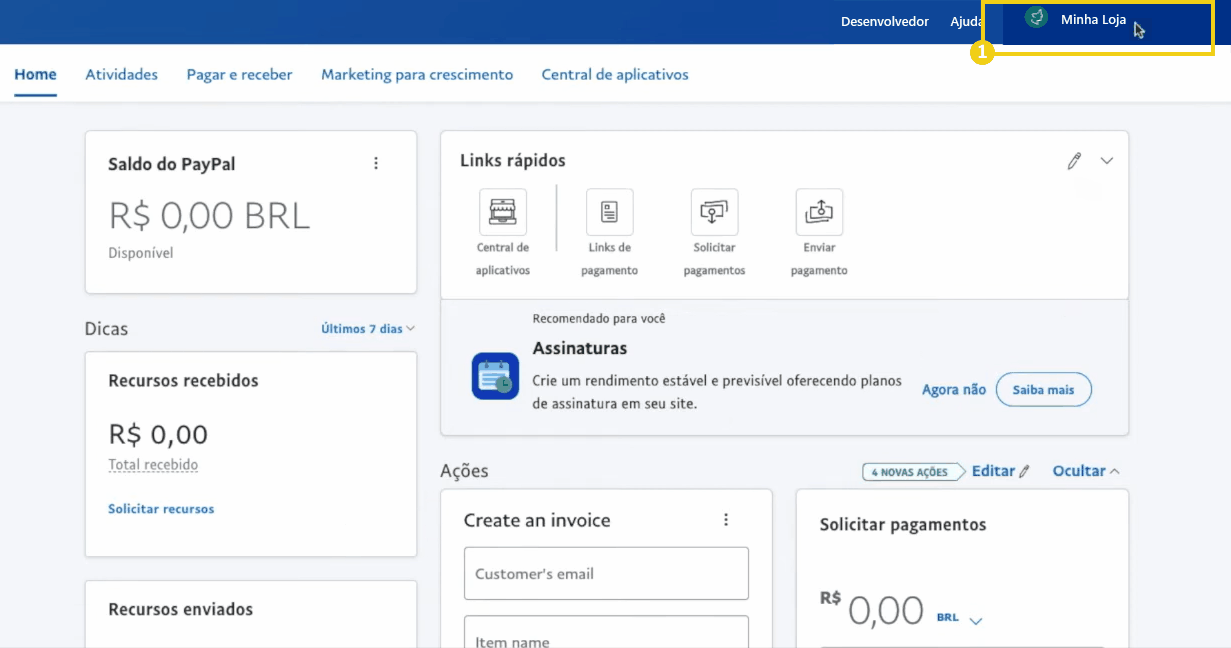Open the Ajuda header link
This screenshot has width=1231, height=648.
pos(968,21)
